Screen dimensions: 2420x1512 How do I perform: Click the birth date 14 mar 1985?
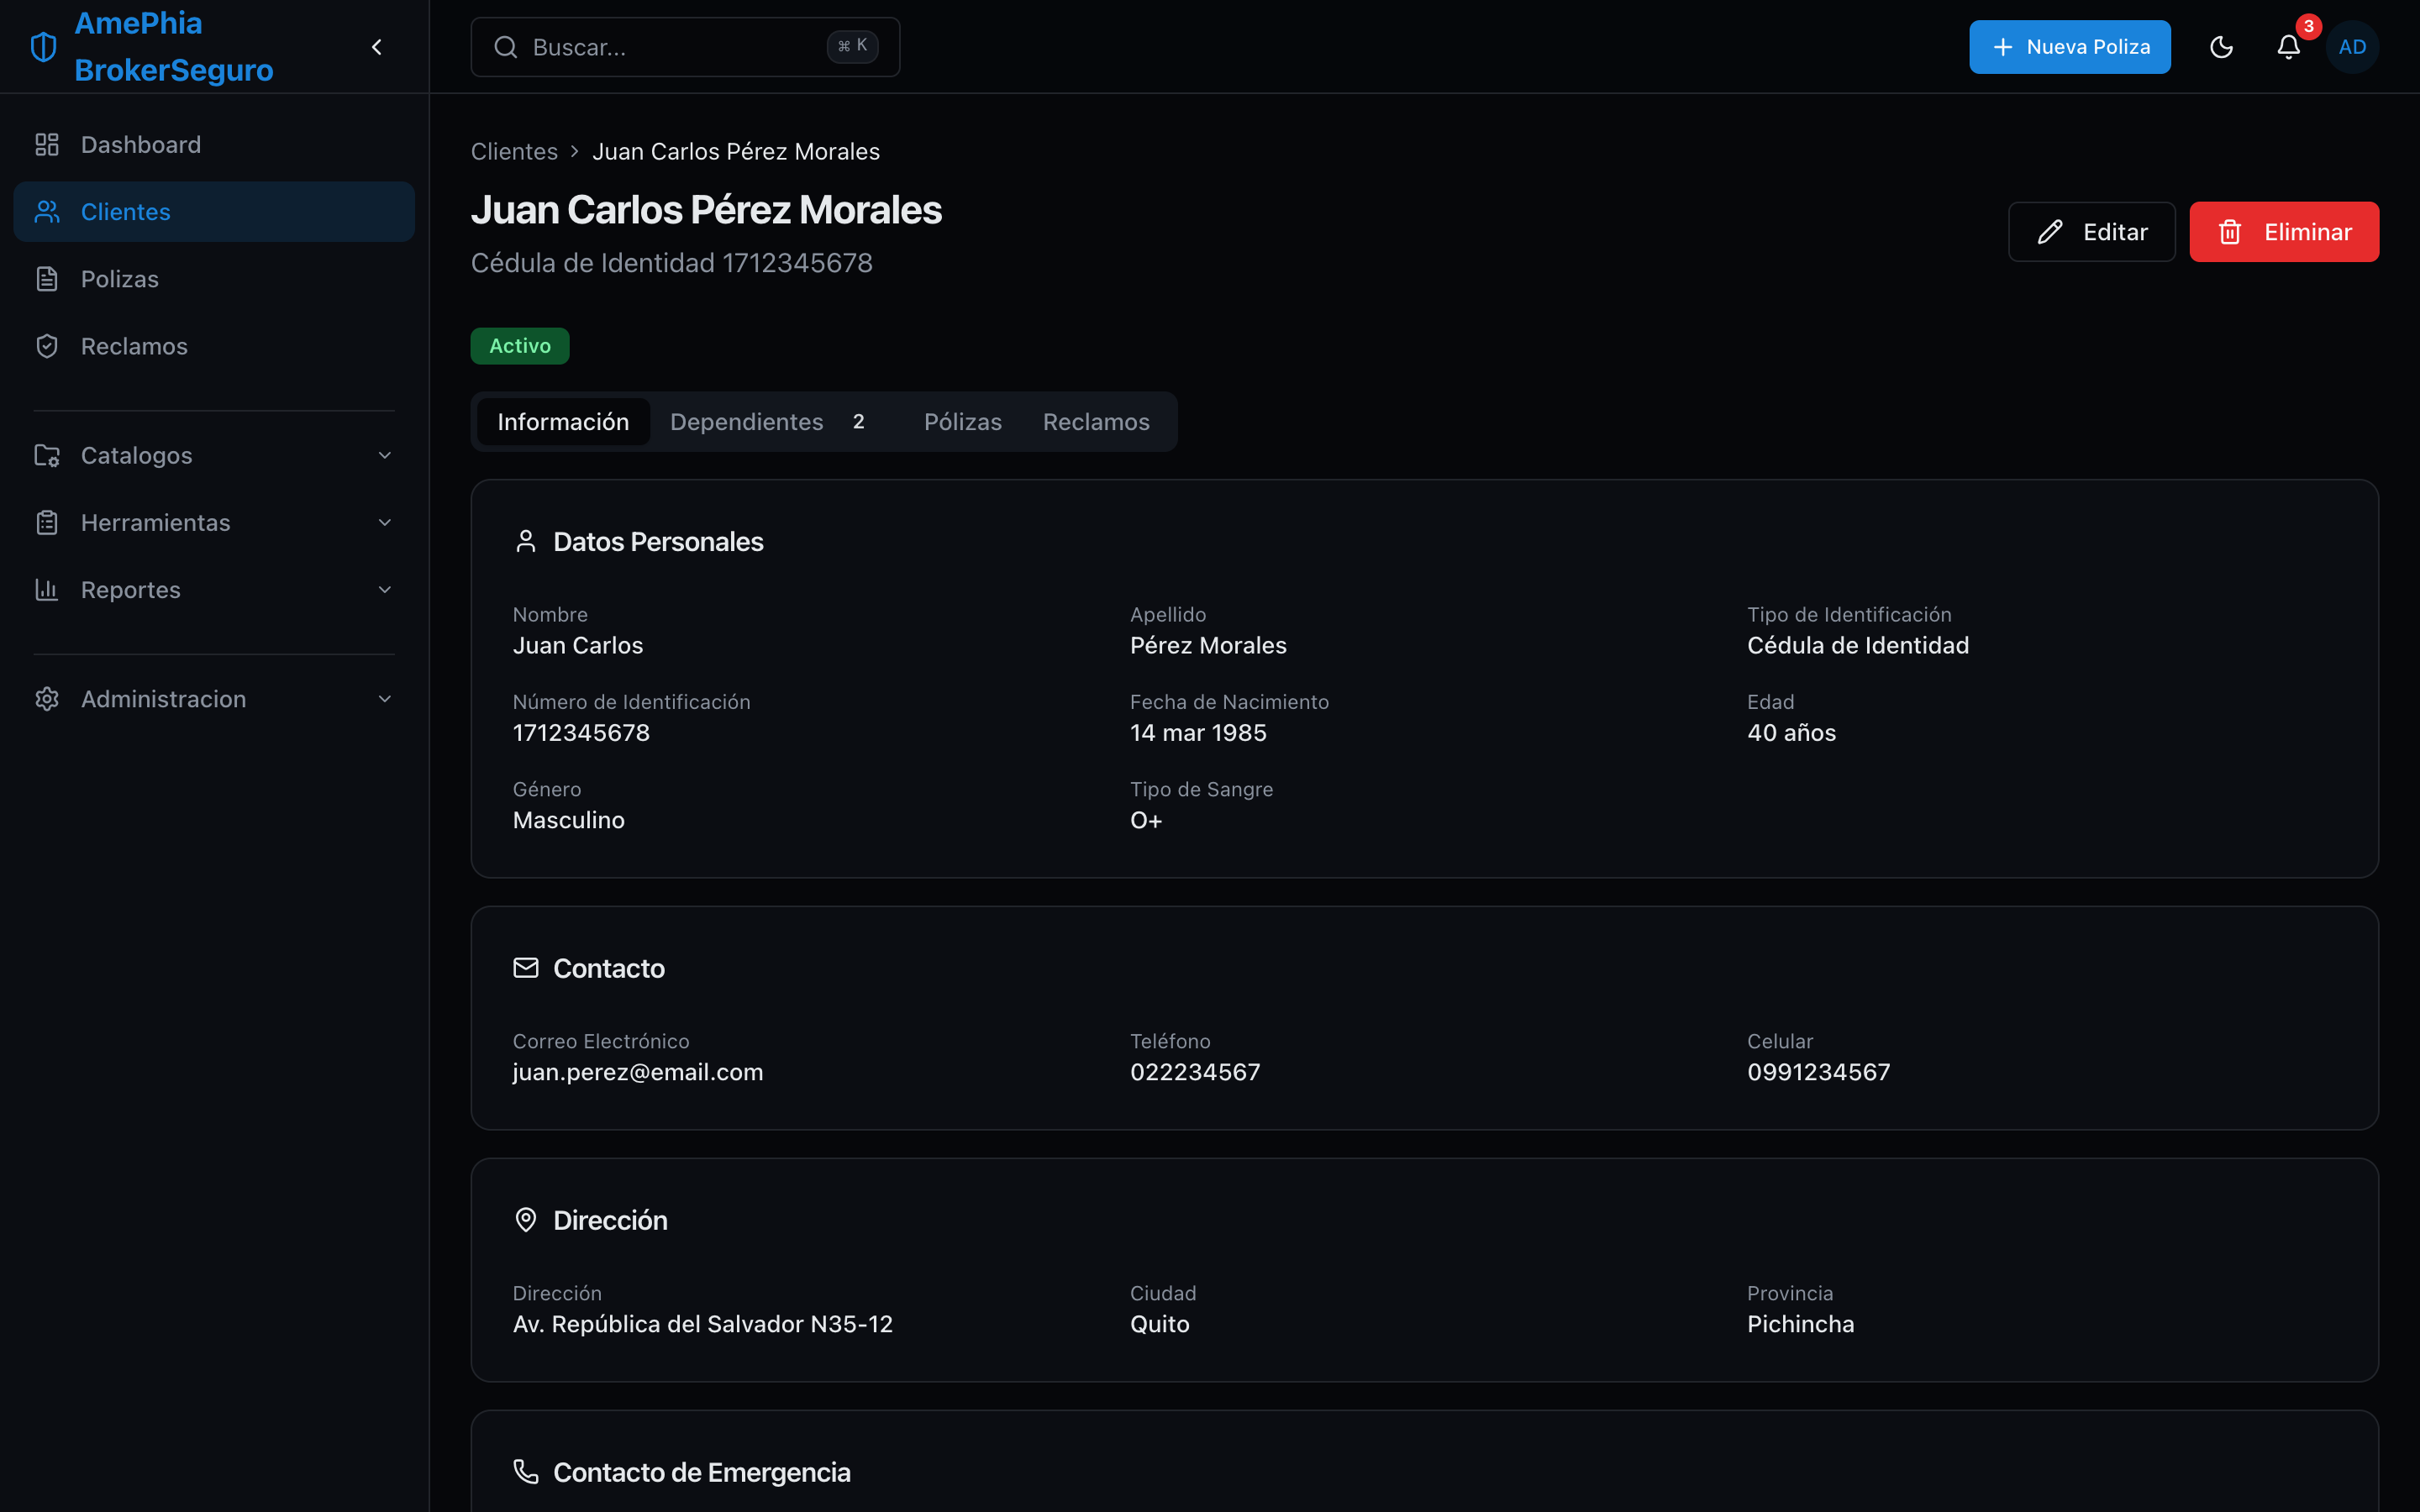tap(1198, 733)
